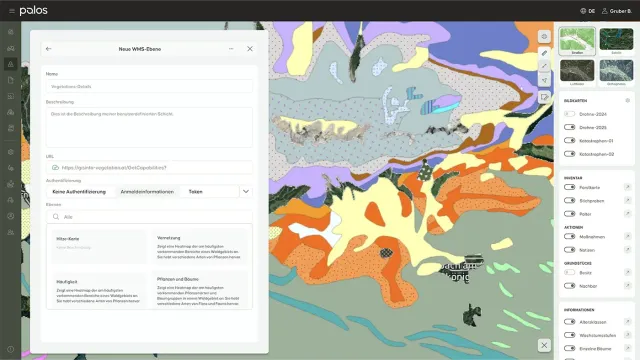Viewport: 640px width, 360px height.
Task: Toggle the Drohne-2024 image layer
Action: (x=569, y=114)
